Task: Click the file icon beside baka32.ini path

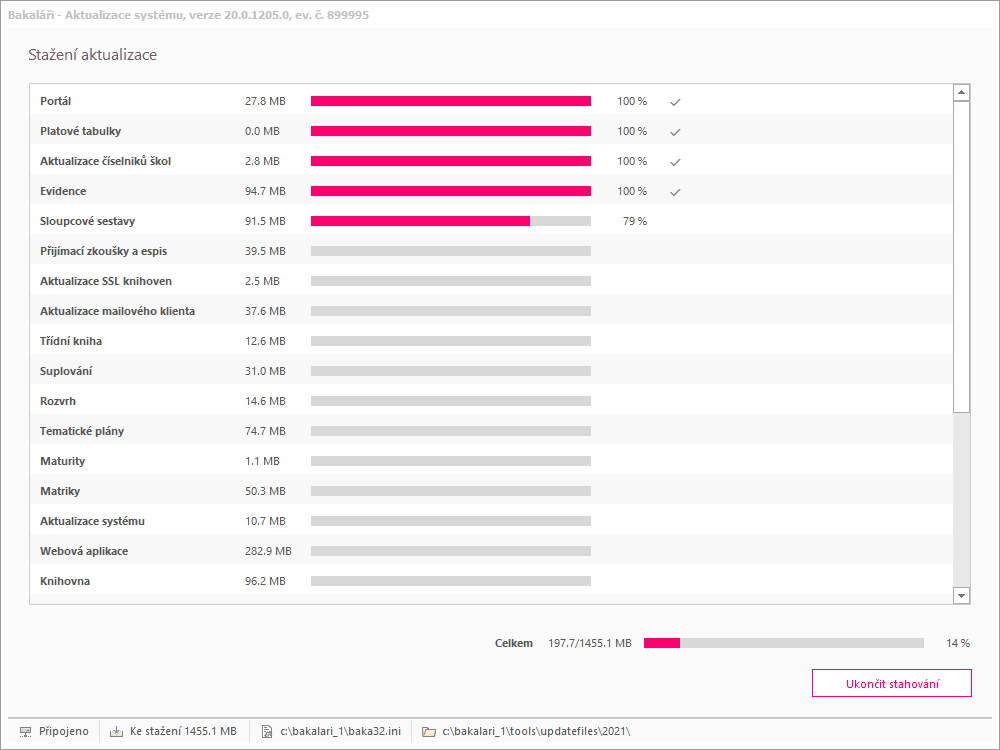Action: [x=266, y=732]
